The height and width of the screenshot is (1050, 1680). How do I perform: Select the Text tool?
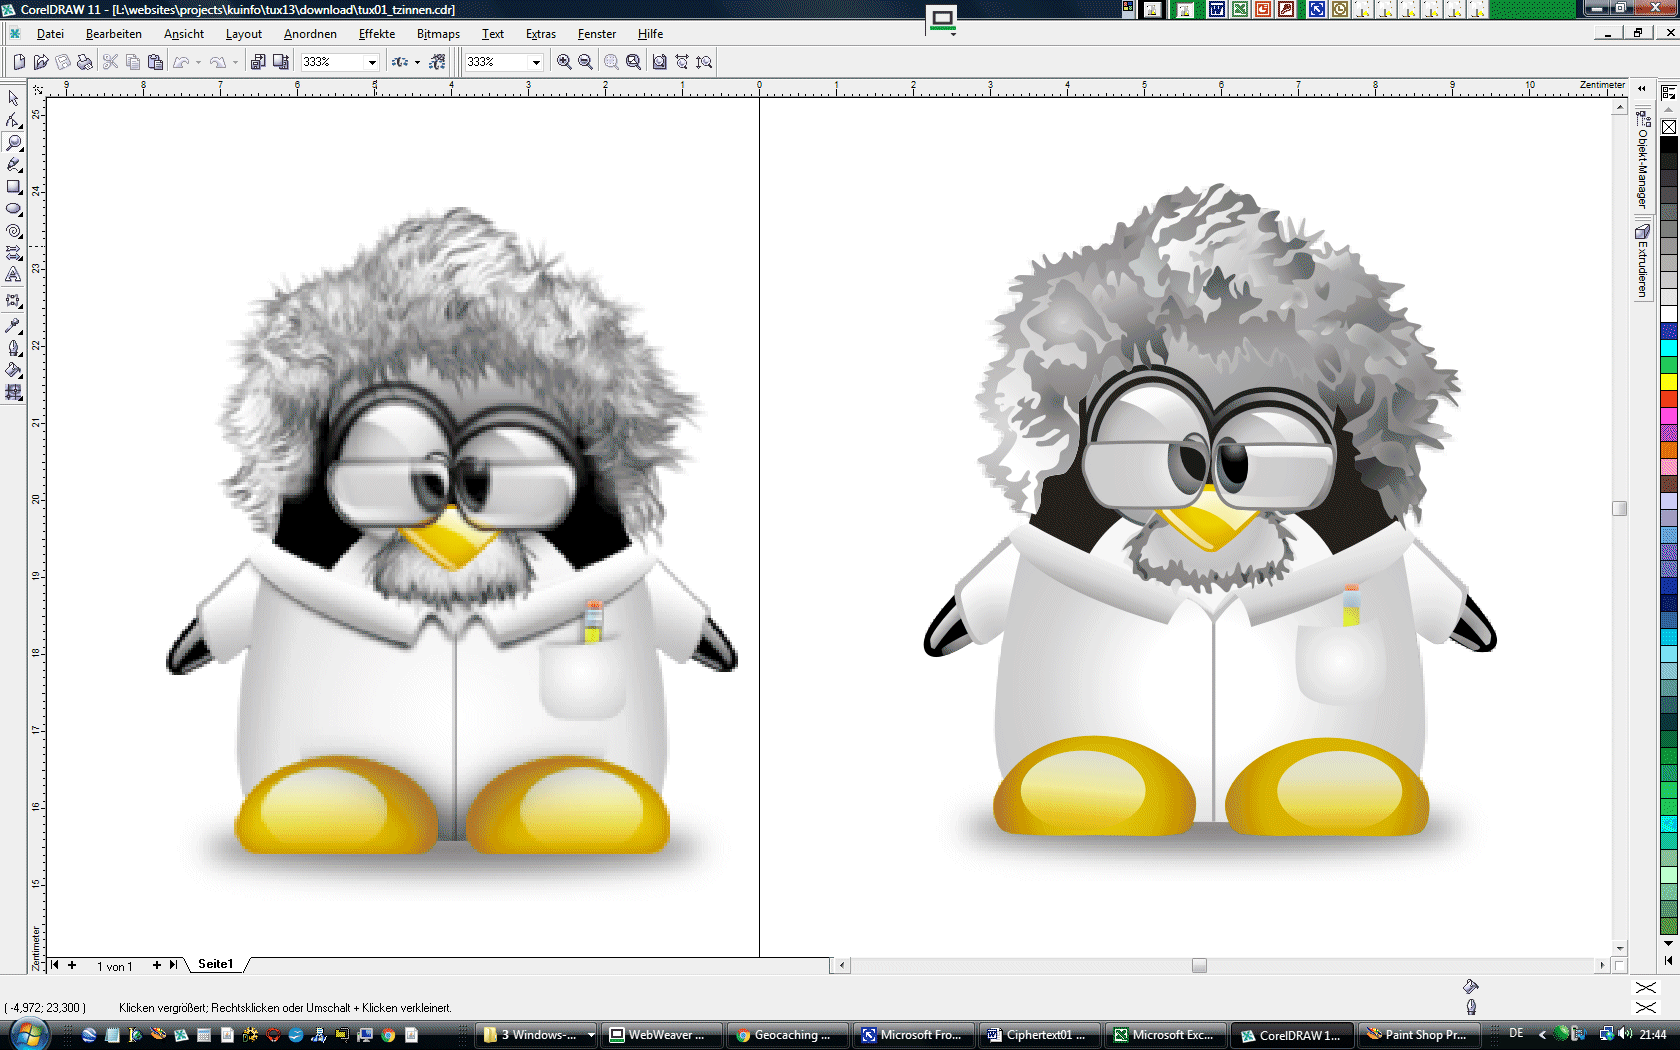click(x=13, y=275)
